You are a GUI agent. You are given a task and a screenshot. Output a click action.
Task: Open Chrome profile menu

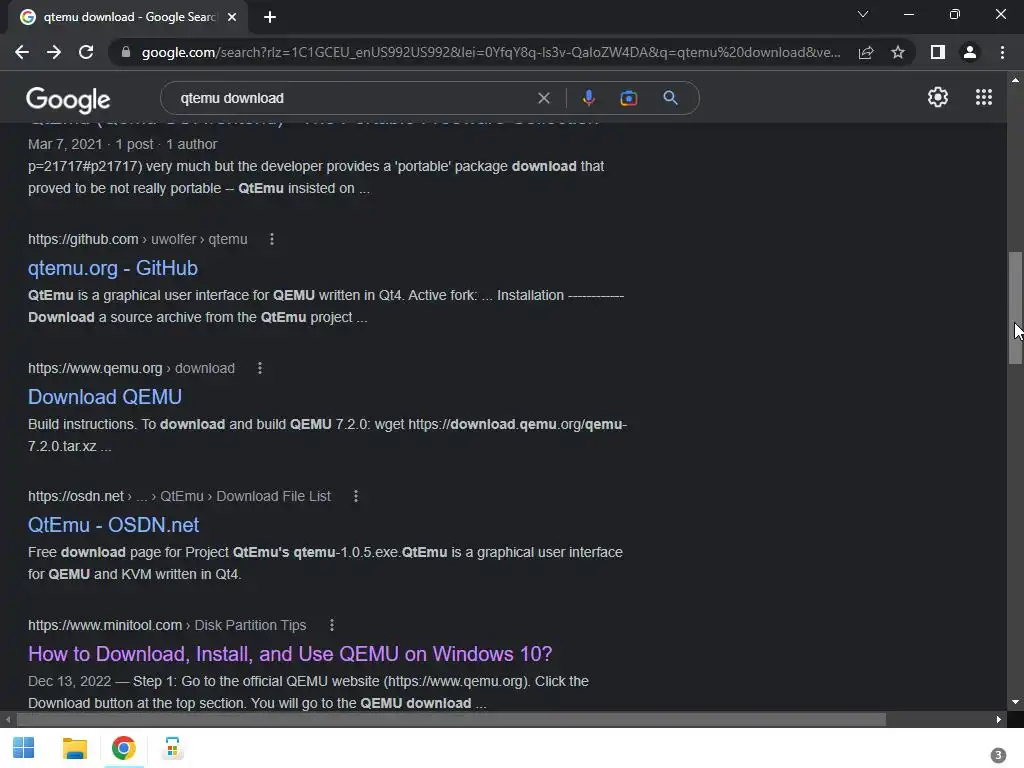tap(970, 52)
